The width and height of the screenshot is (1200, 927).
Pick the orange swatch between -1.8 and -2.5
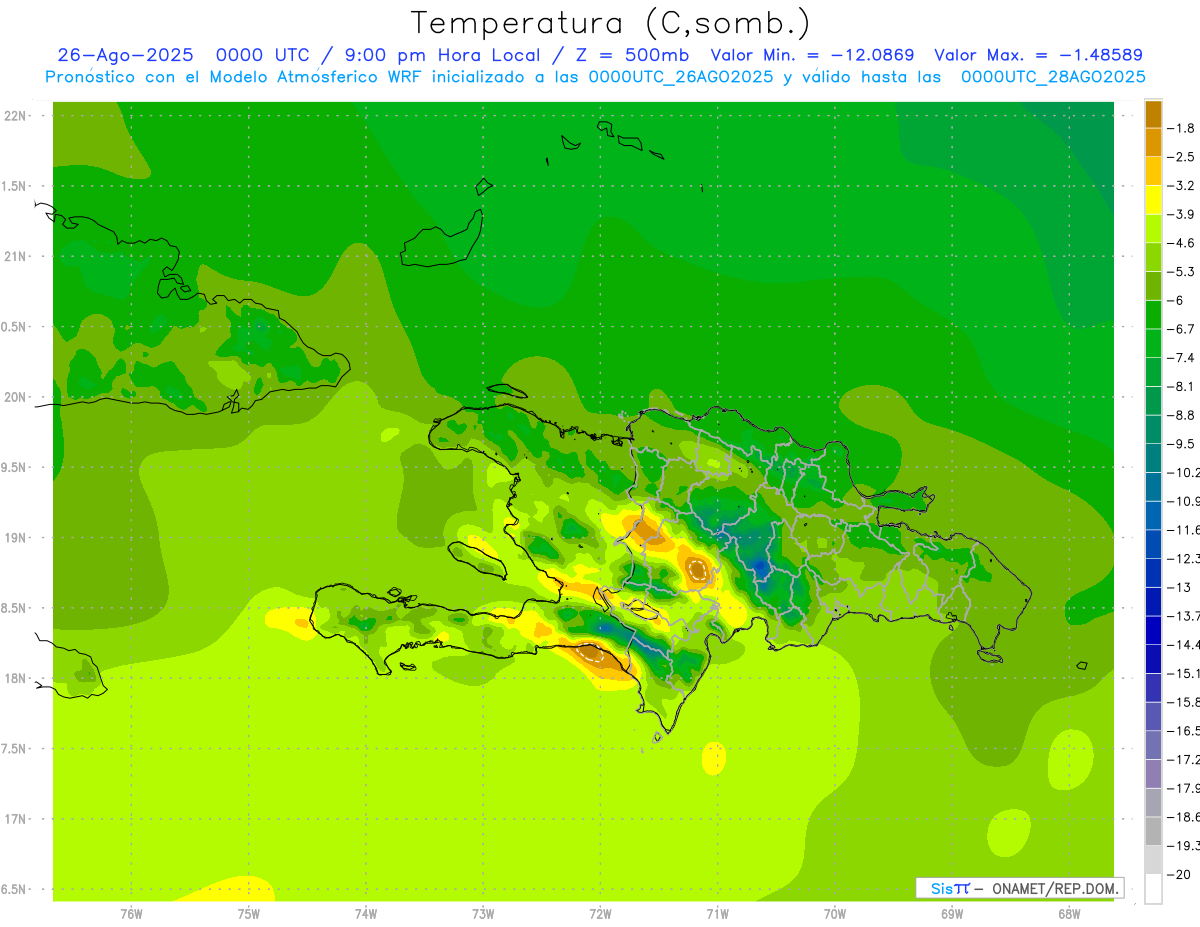[x=1153, y=143]
